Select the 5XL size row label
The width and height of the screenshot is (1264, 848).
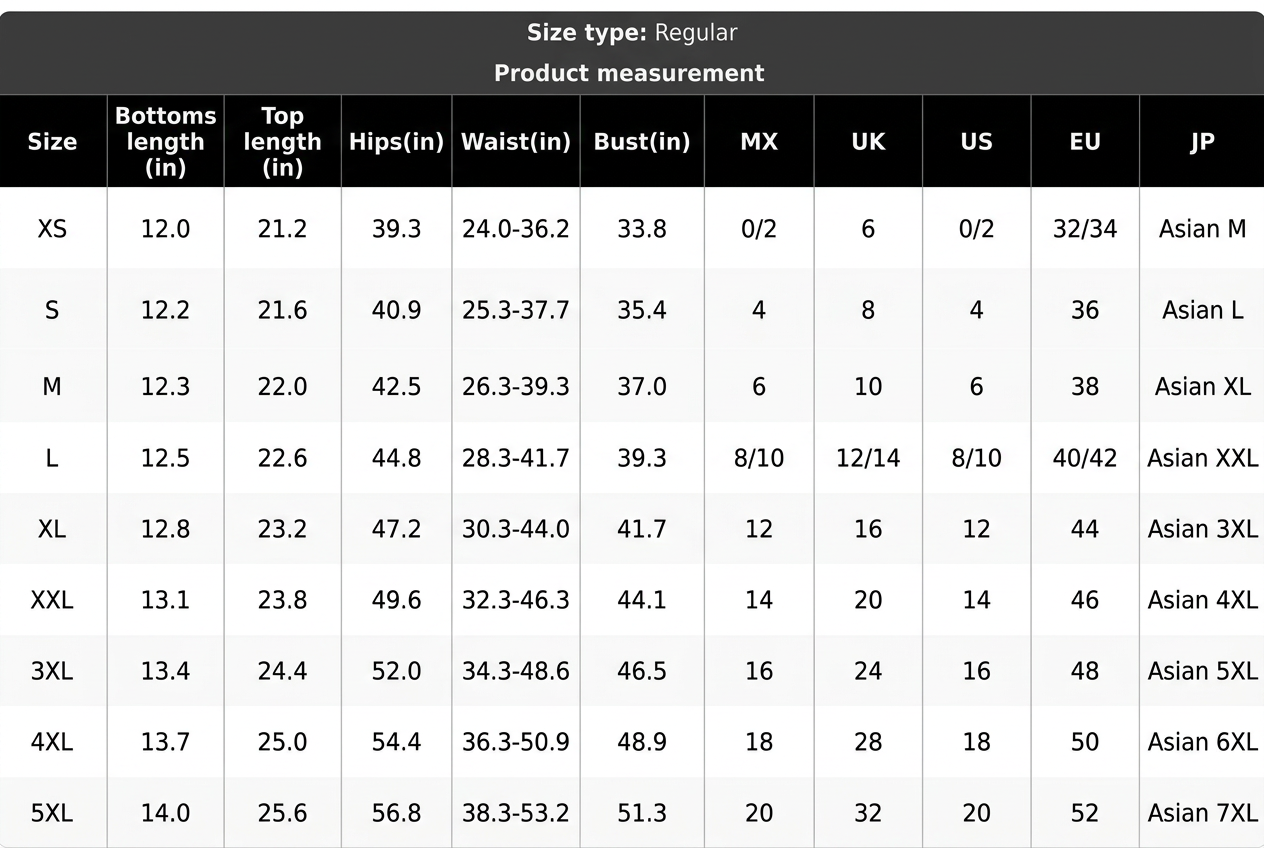[52, 813]
